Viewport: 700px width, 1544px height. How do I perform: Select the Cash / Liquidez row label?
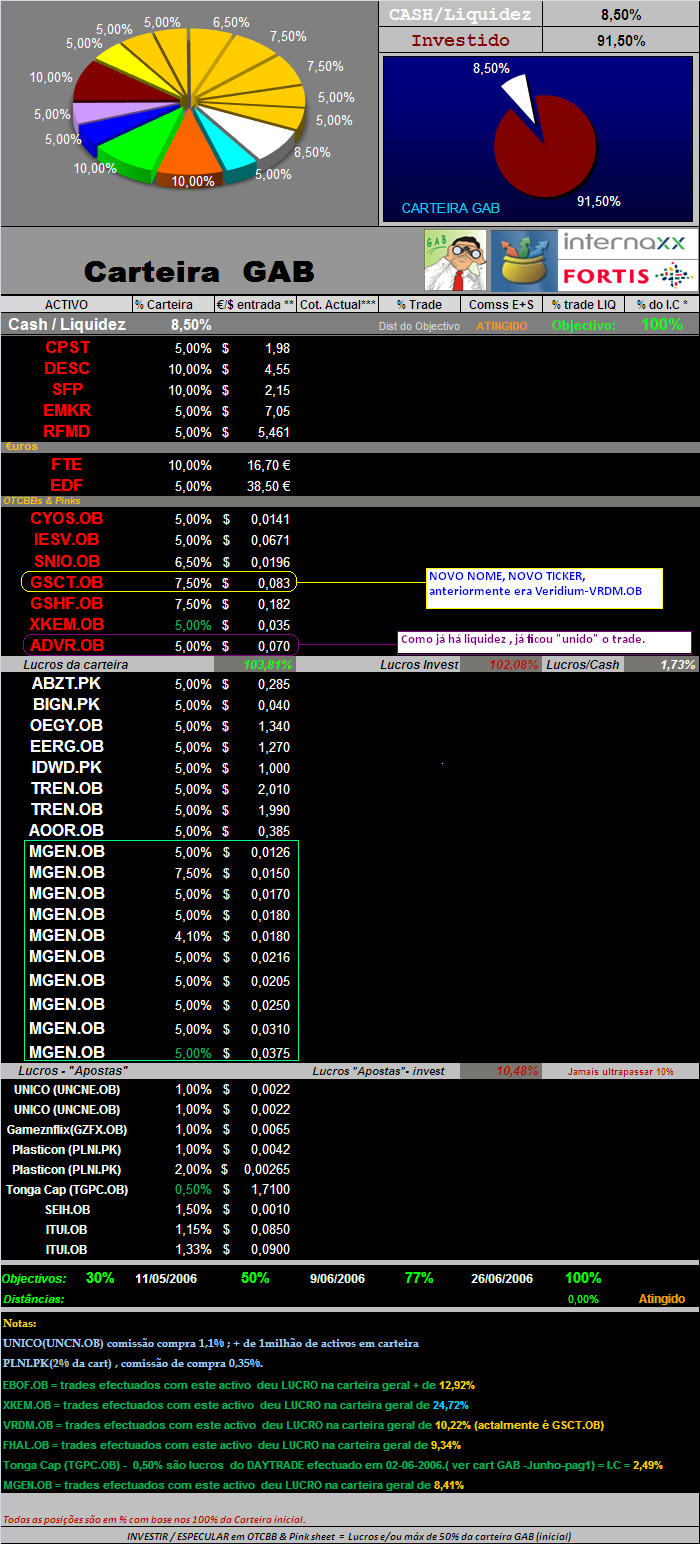67,325
